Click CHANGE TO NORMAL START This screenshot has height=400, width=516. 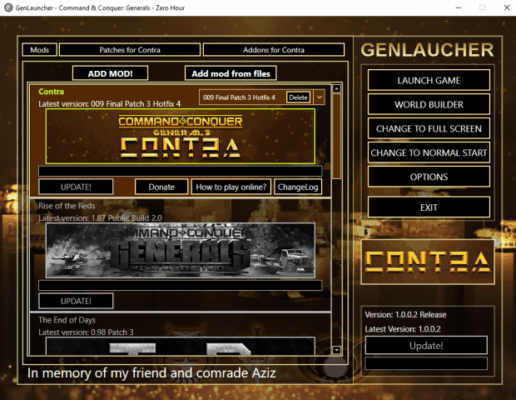(429, 153)
